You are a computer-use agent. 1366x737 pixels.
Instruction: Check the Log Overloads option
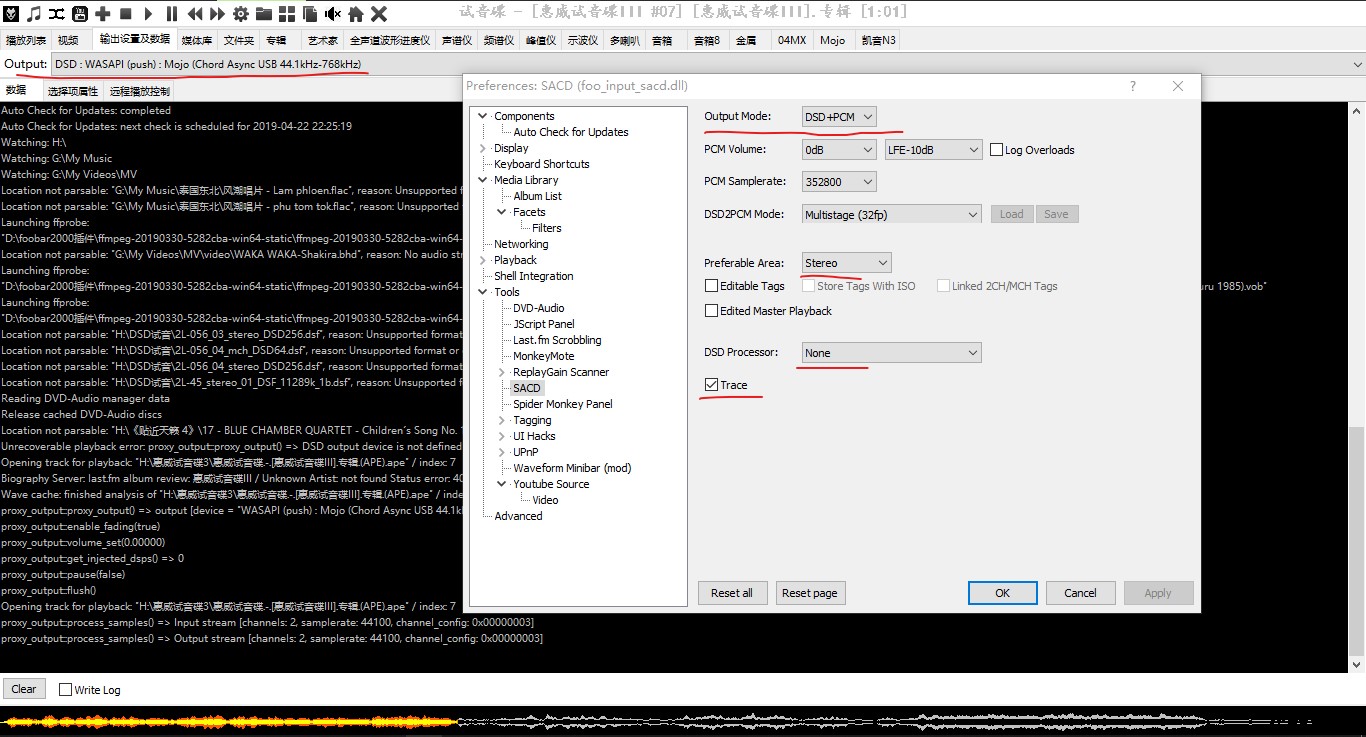click(997, 150)
